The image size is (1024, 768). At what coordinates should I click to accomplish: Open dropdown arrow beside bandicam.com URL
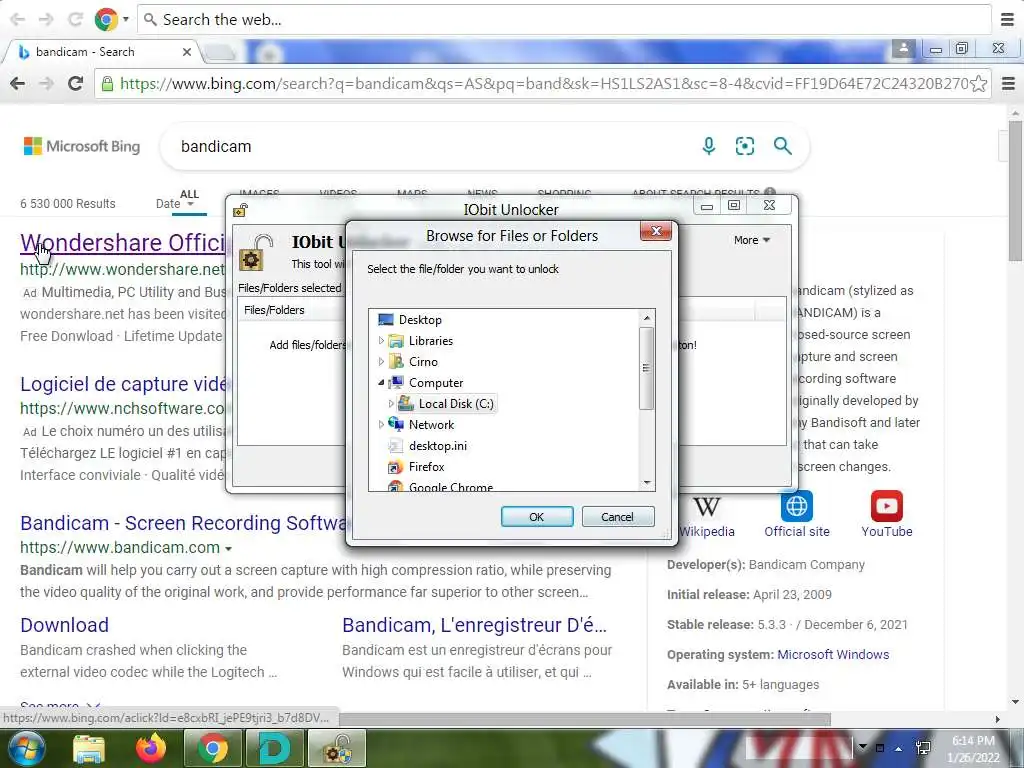click(228, 549)
